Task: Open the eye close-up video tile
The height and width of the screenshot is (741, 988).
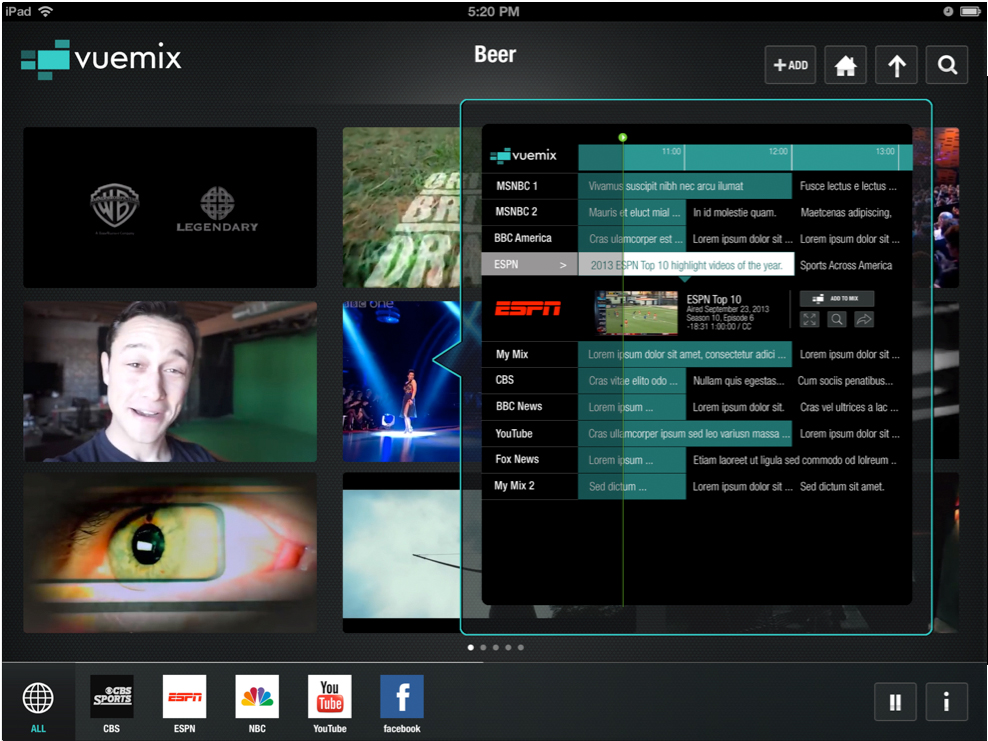Action: pos(170,553)
